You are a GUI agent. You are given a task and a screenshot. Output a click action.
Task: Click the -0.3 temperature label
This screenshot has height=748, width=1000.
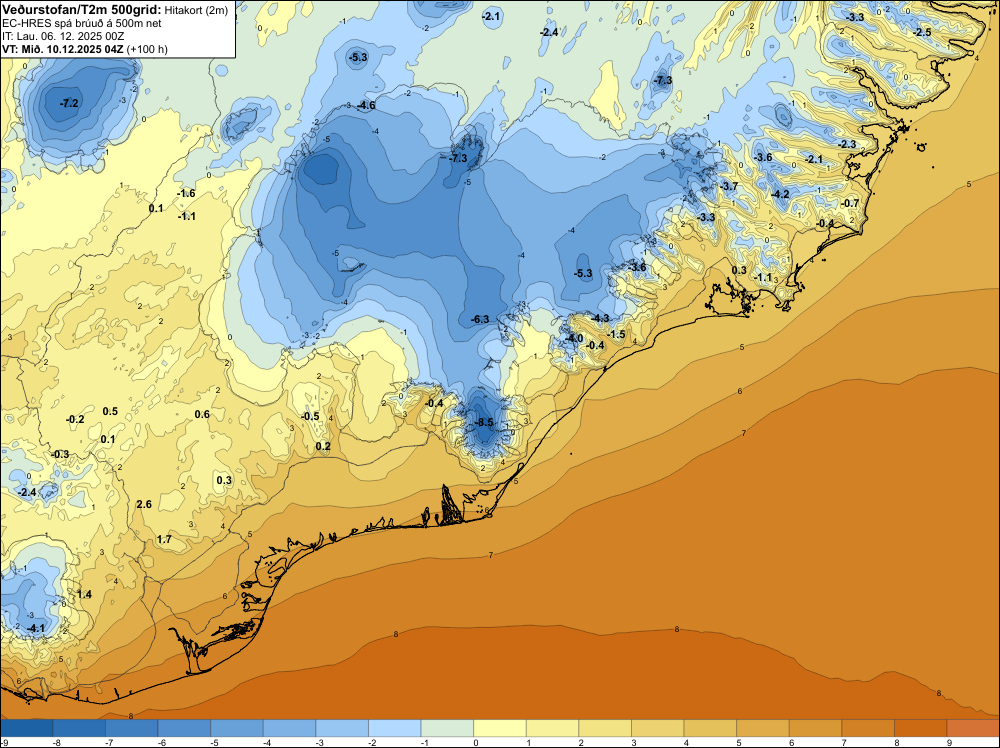60,454
